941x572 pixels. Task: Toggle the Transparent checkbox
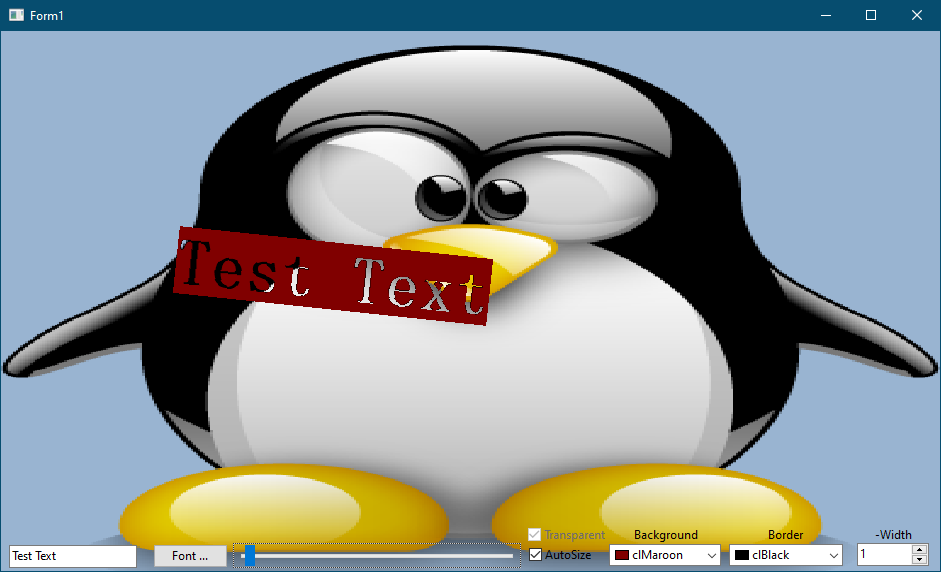534,534
